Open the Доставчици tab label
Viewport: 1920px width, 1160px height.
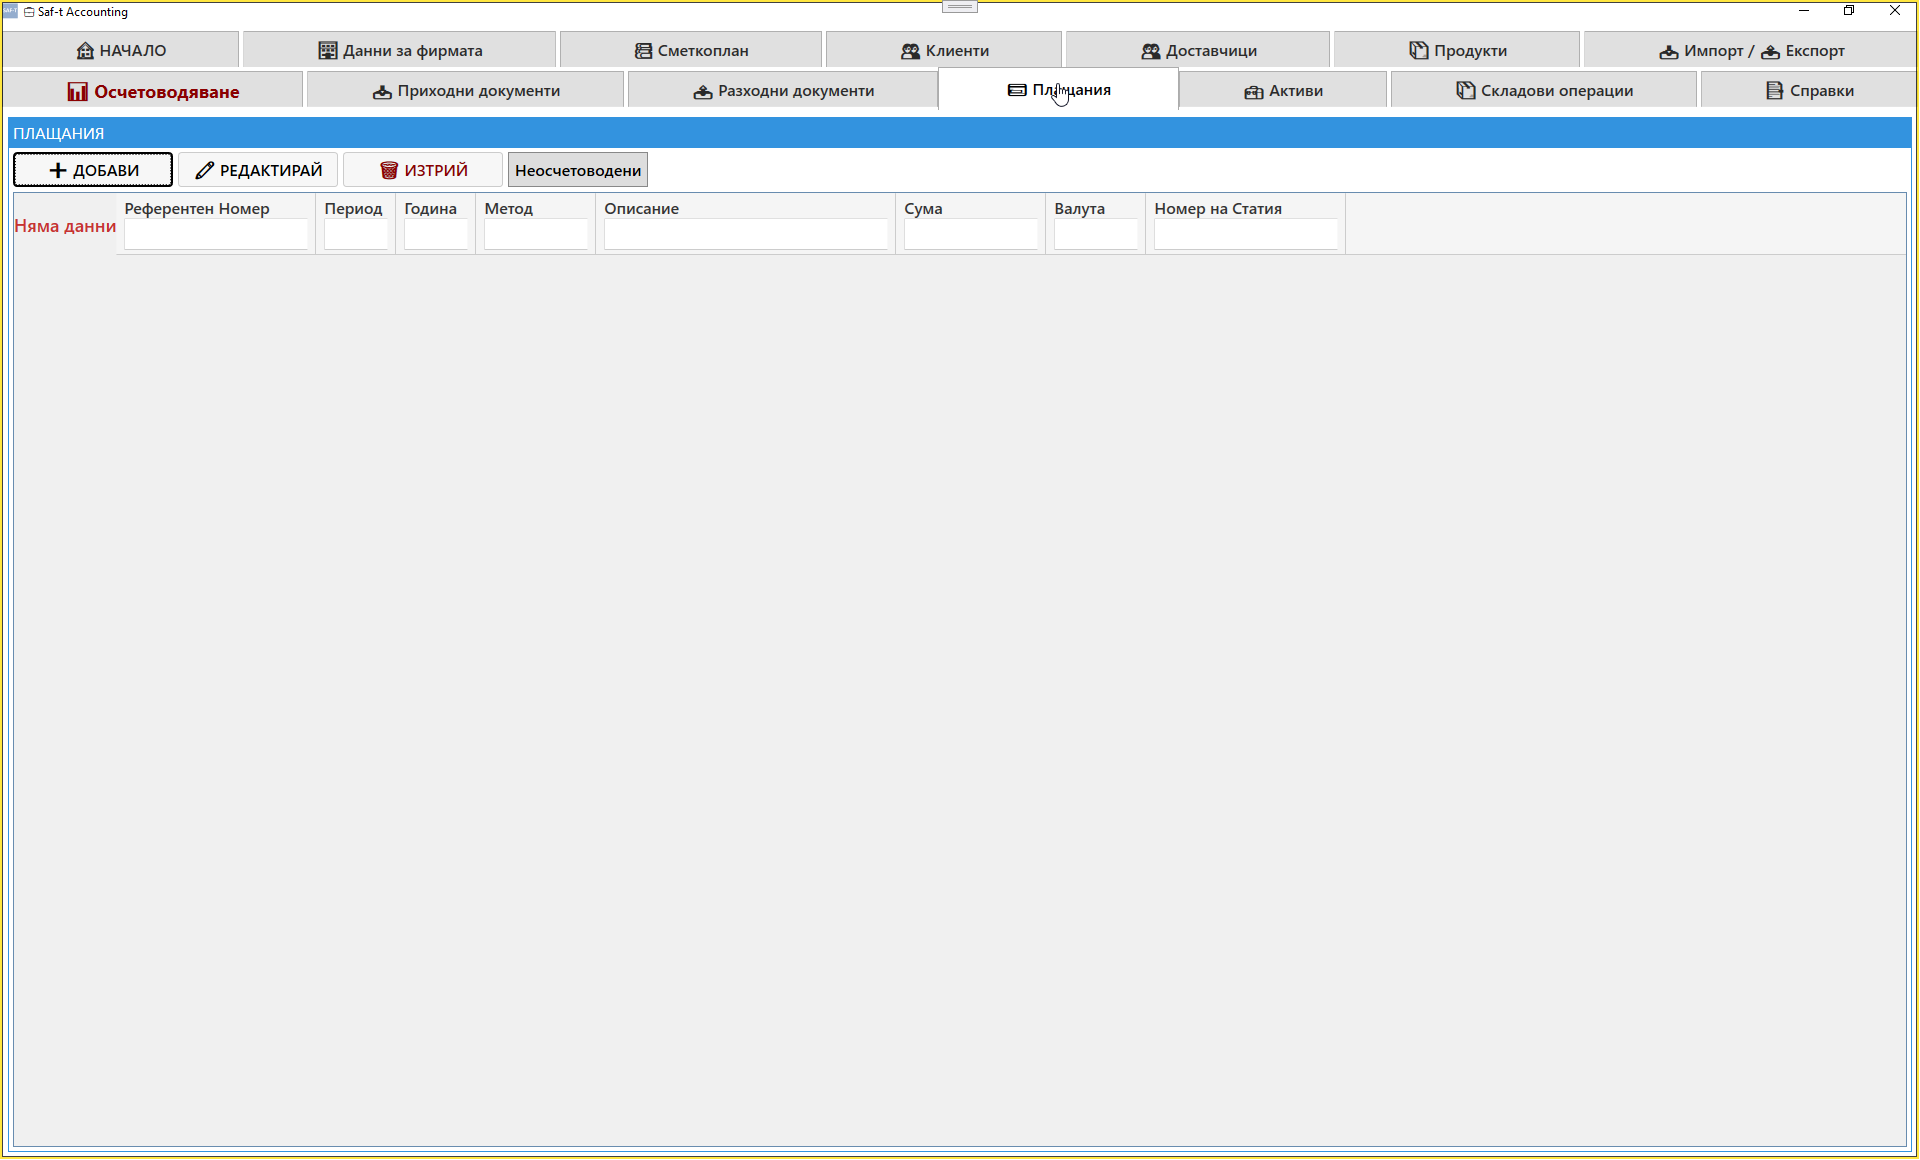coord(1212,50)
